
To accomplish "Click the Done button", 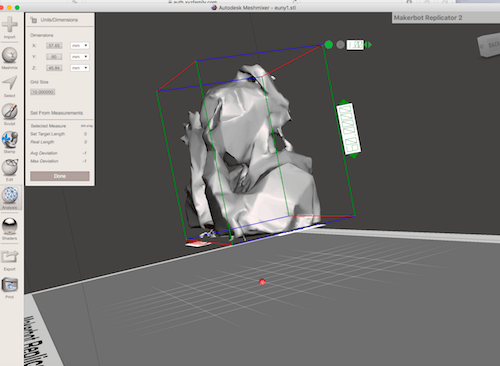I will 60,176.
